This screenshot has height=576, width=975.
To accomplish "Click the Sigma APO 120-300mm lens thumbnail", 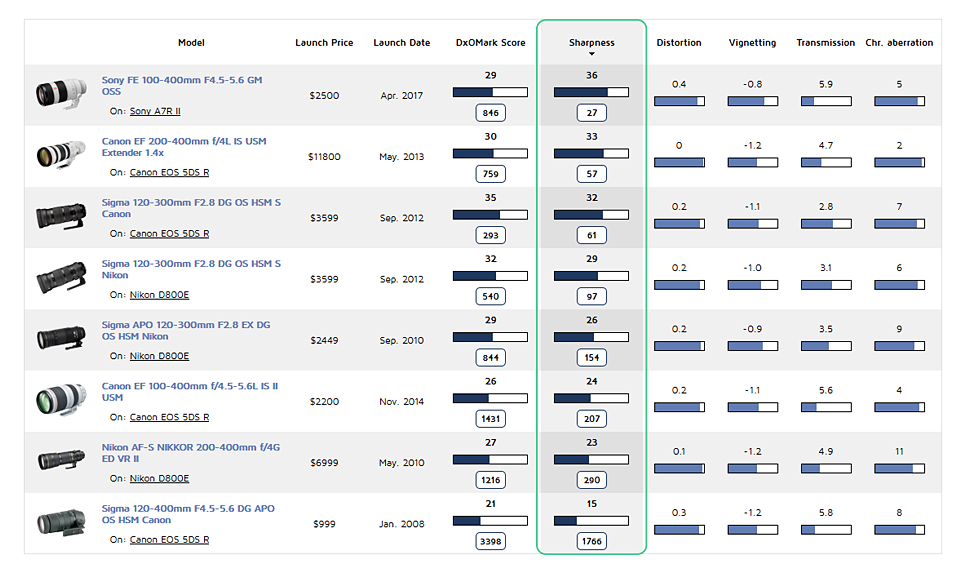I will point(61,338).
